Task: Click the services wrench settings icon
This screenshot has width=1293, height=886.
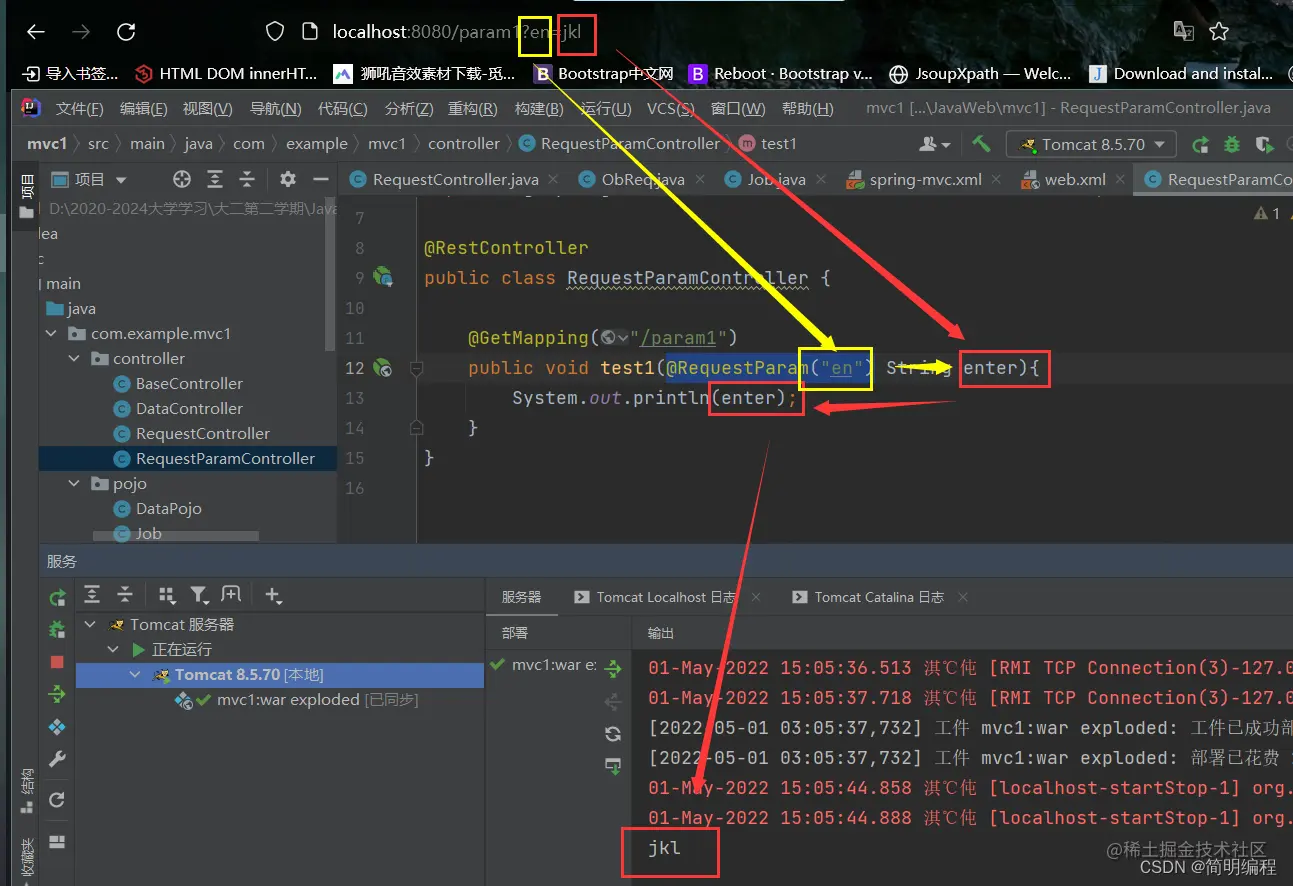Action: tap(57, 759)
